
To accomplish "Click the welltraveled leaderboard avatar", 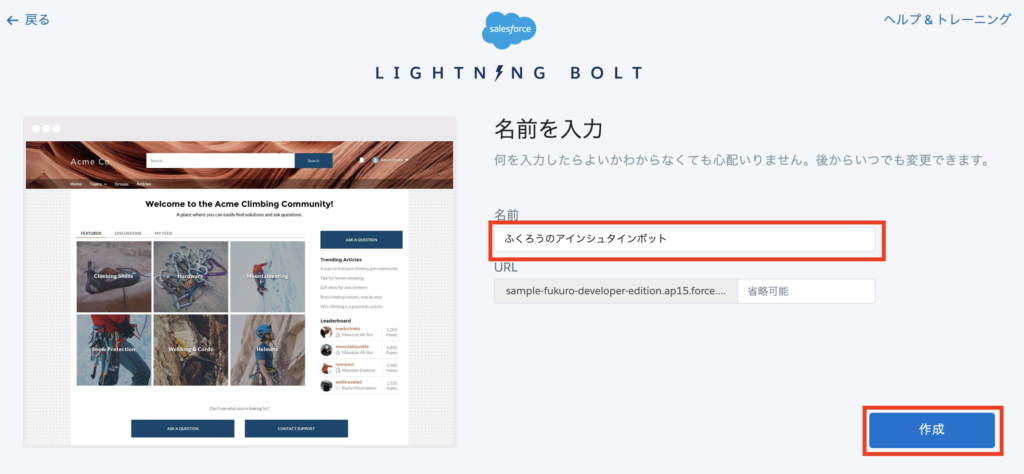I will (327, 385).
